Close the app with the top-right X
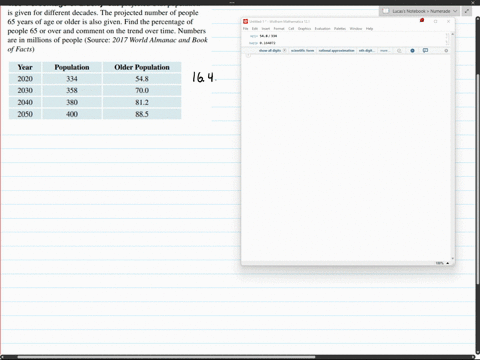The image size is (480, 360). point(473,2)
